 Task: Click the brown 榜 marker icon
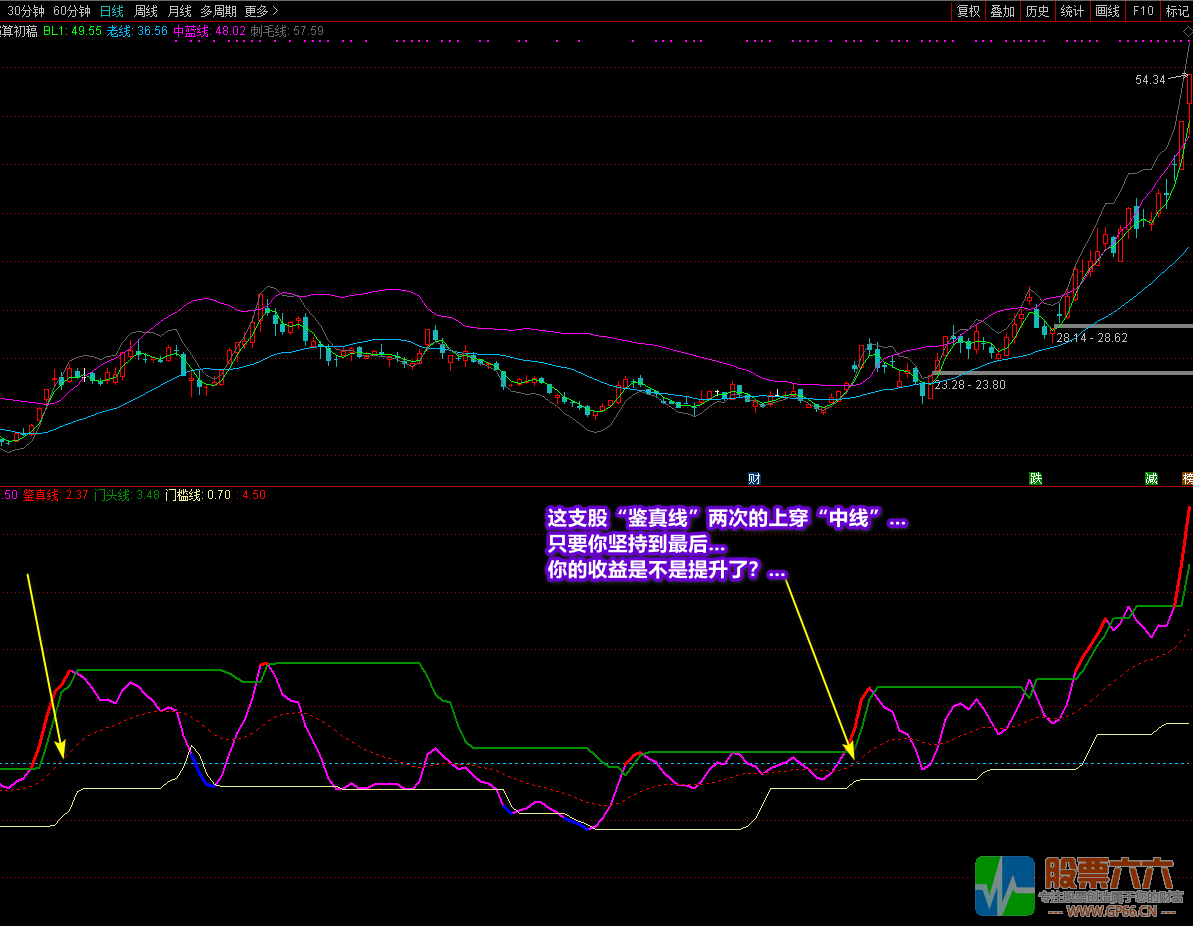coord(1188,479)
